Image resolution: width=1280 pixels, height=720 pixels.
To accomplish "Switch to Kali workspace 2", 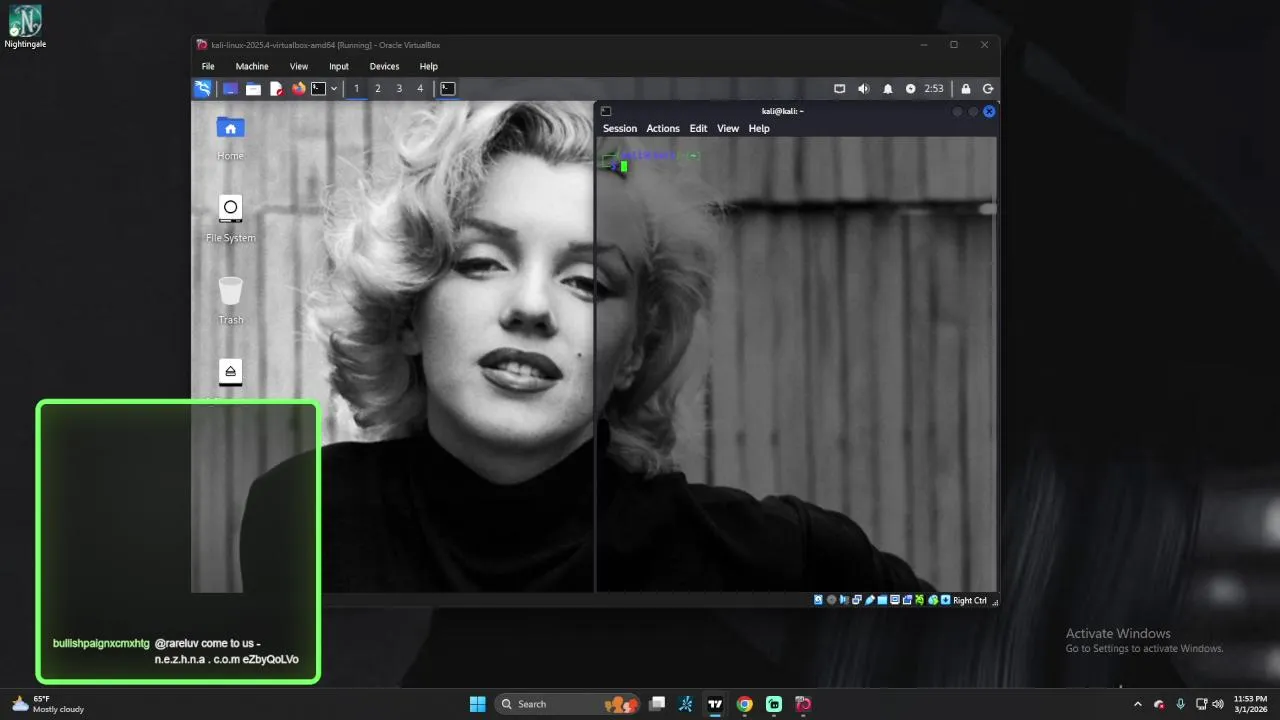I will (x=377, y=89).
